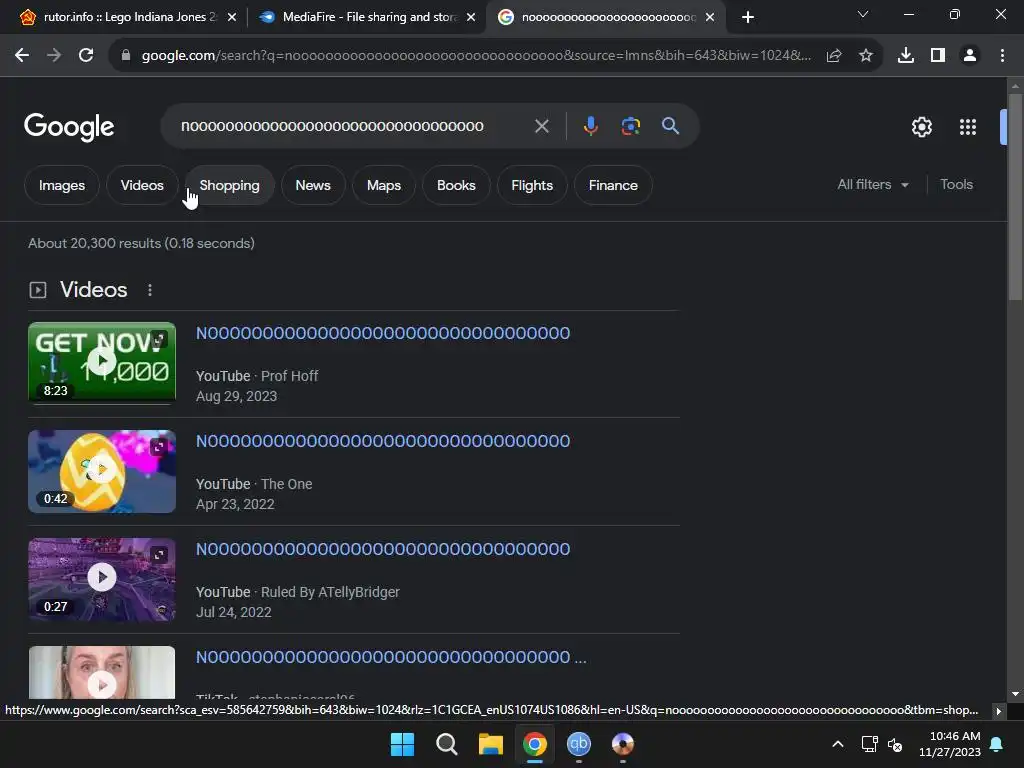
Task: Filter results by Images
Action: (x=61, y=185)
